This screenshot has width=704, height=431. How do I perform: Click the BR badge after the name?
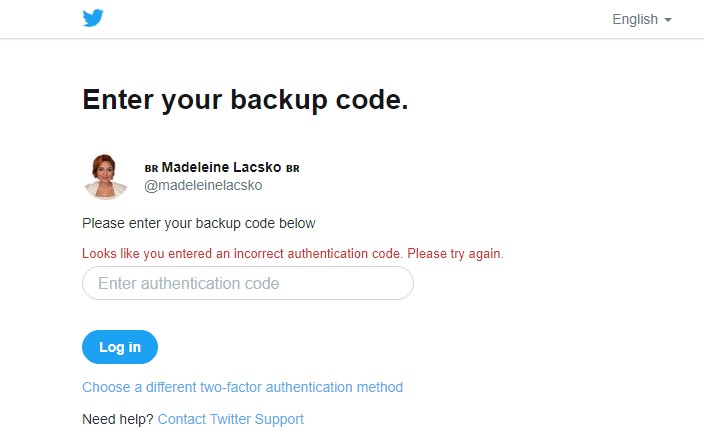pos(293,168)
